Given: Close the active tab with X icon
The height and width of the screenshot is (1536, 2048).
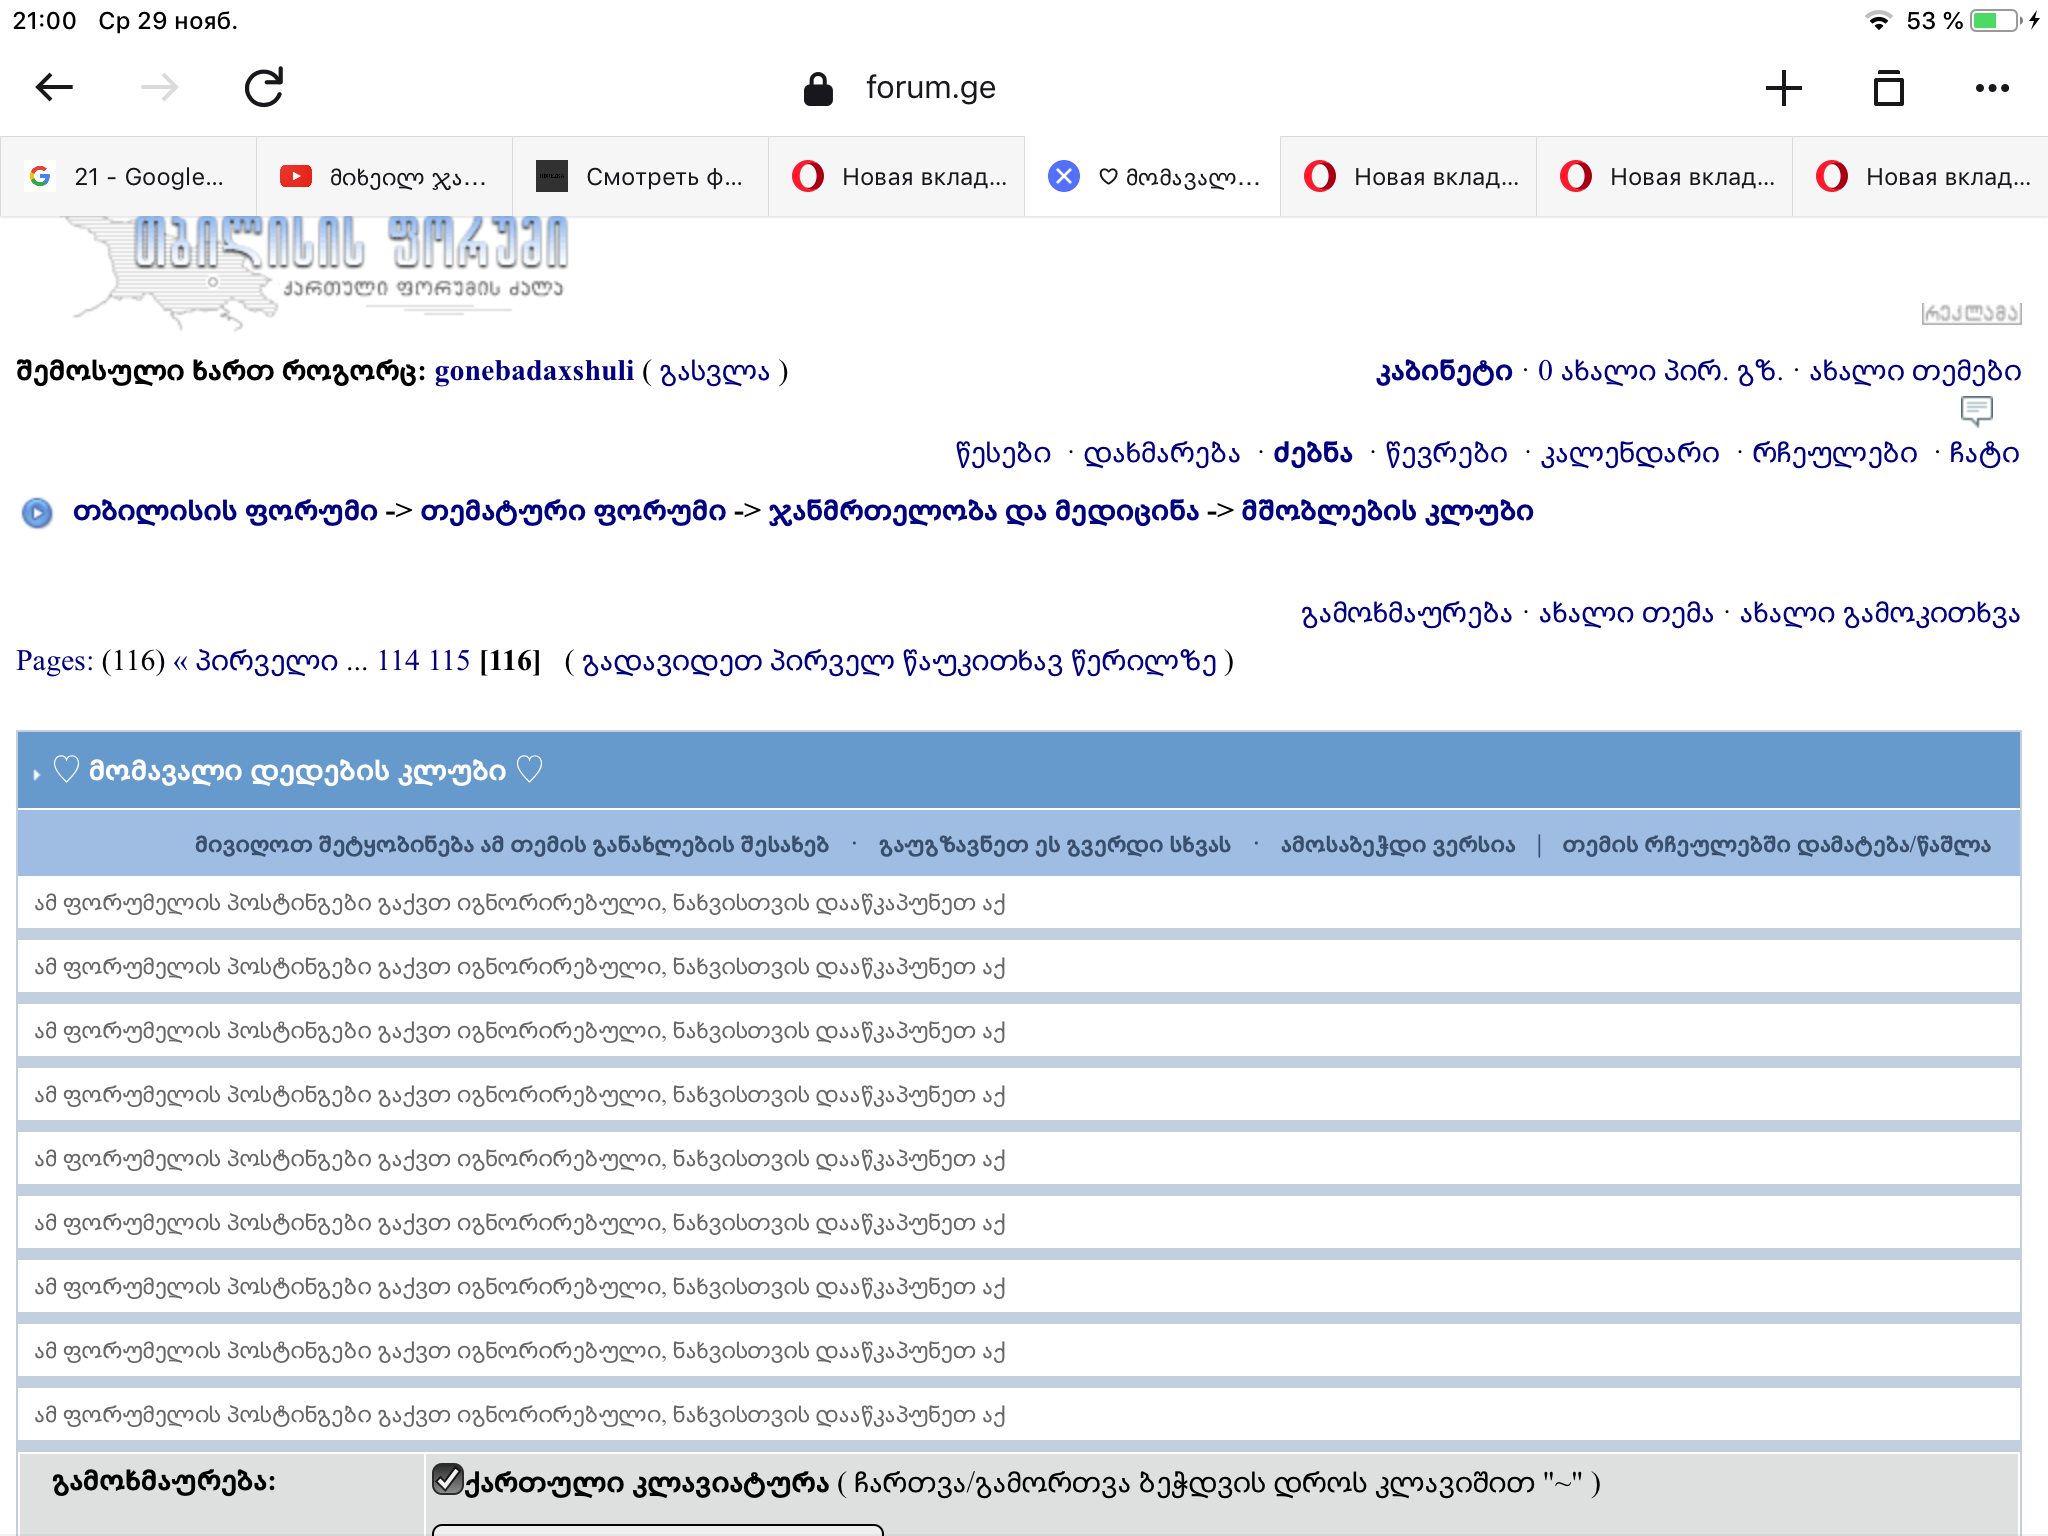Looking at the screenshot, I should [x=1063, y=177].
